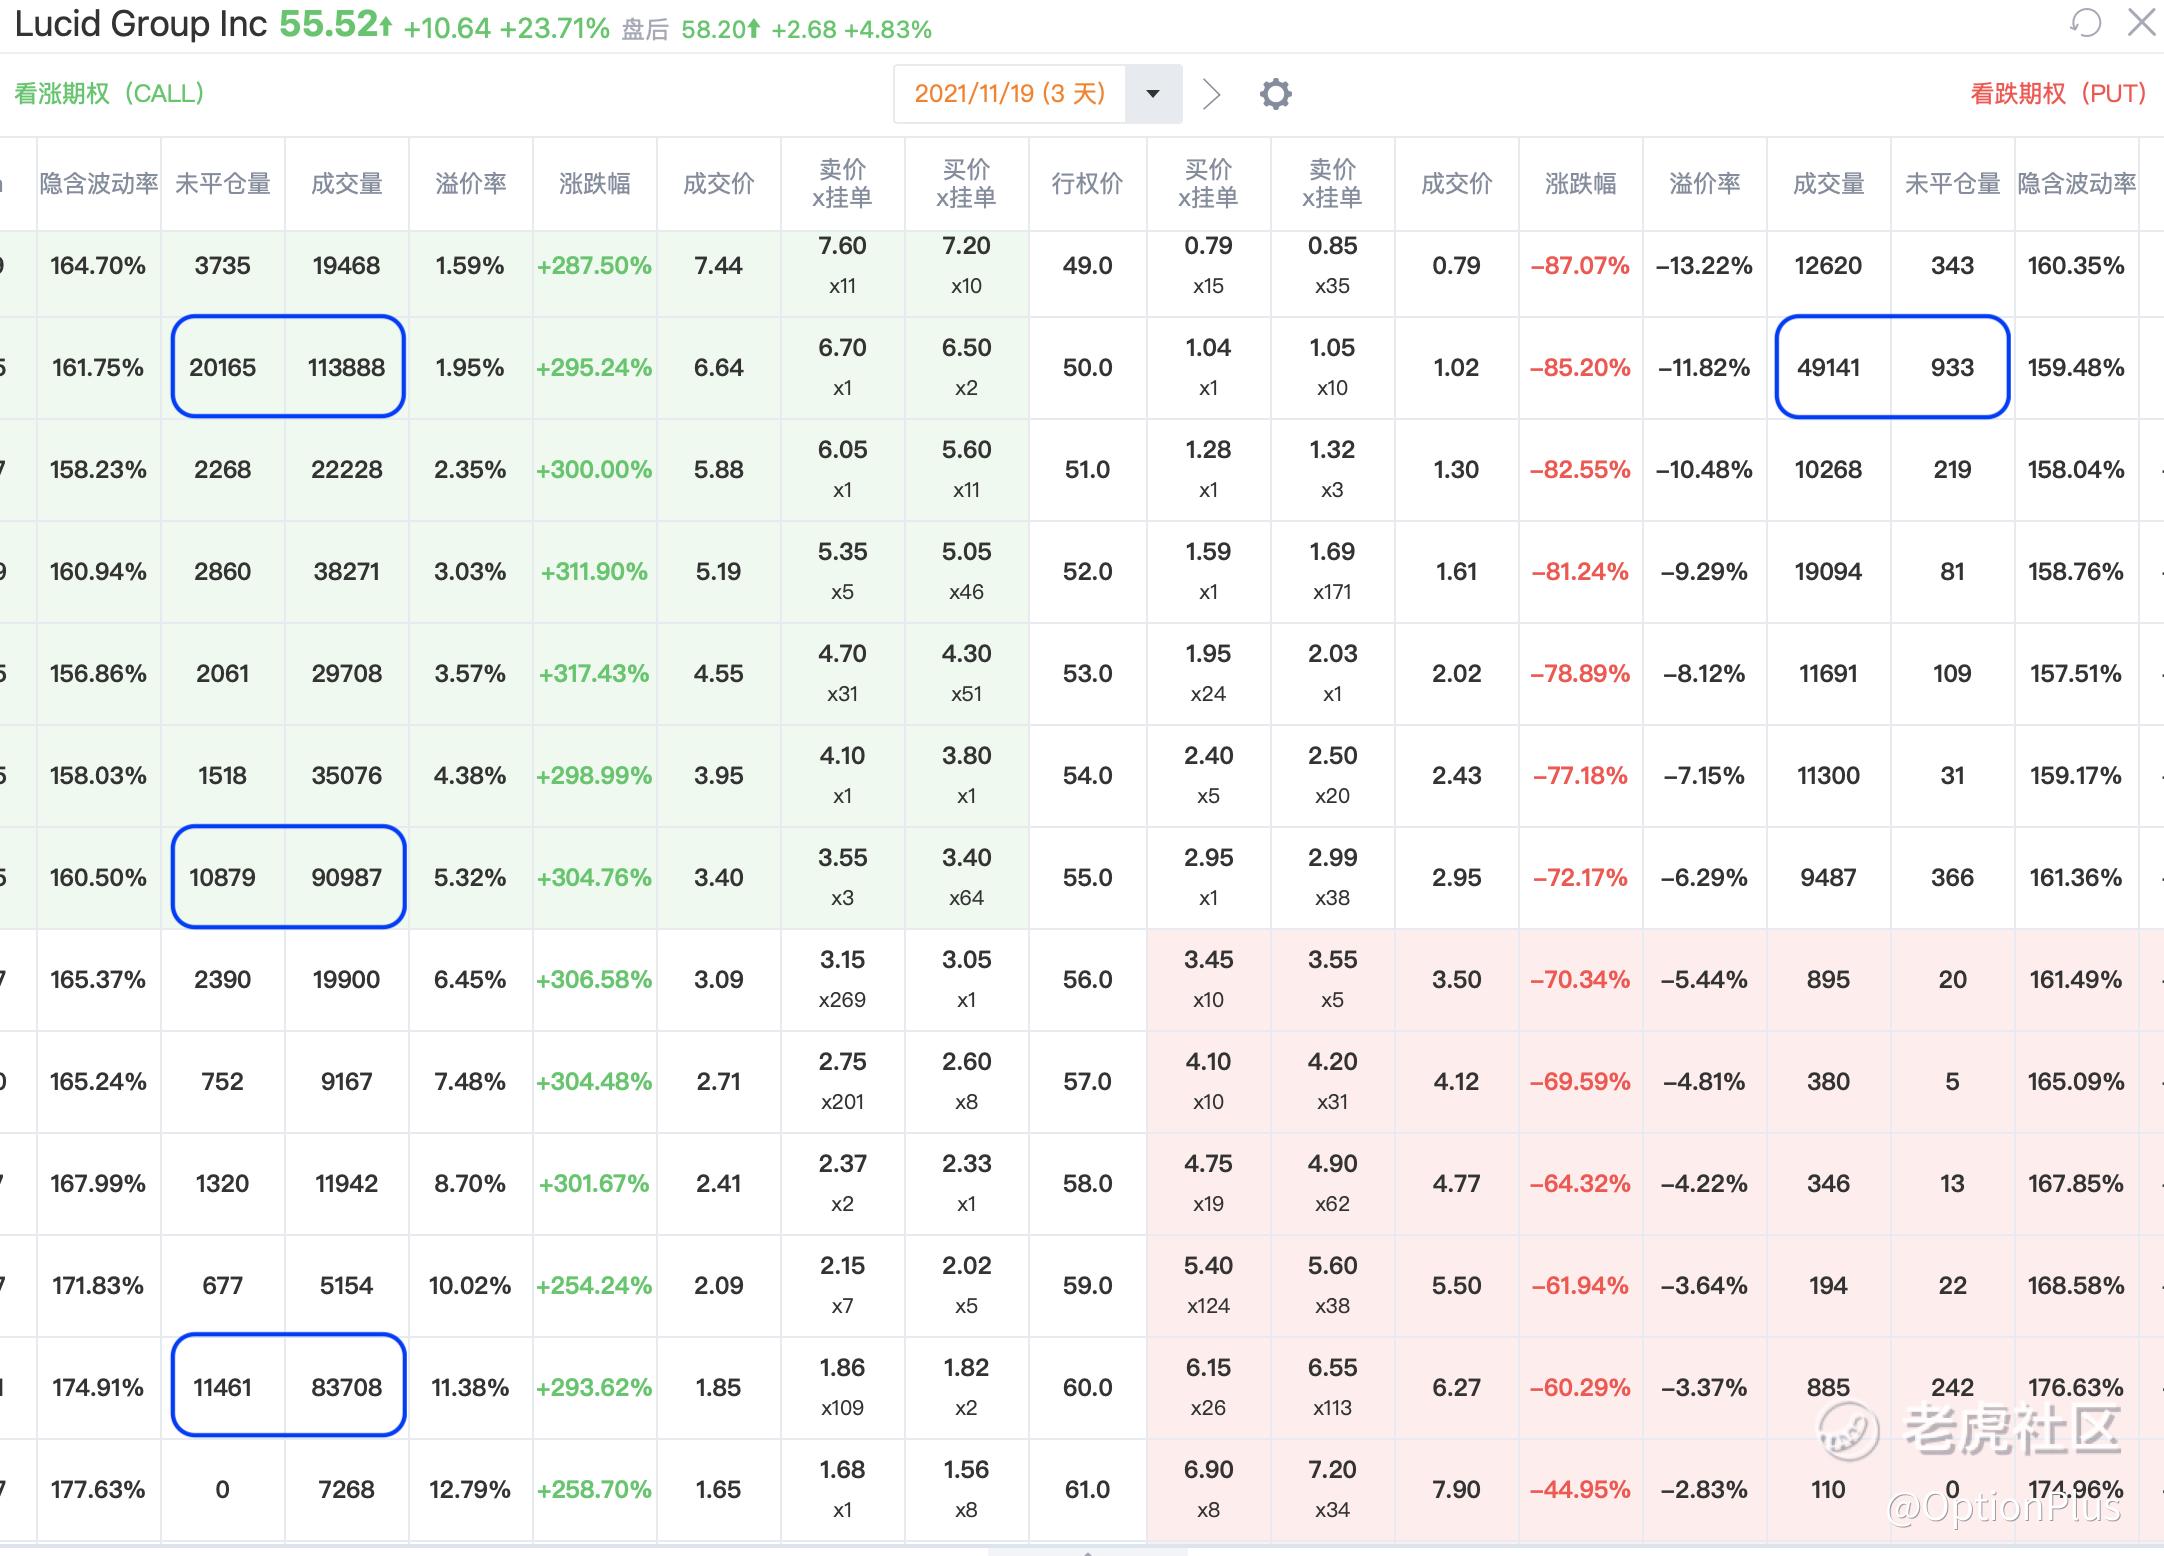Go to next expiry date arrow
The height and width of the screenshot is (1556, 2164).
[x=1211, y=94]
